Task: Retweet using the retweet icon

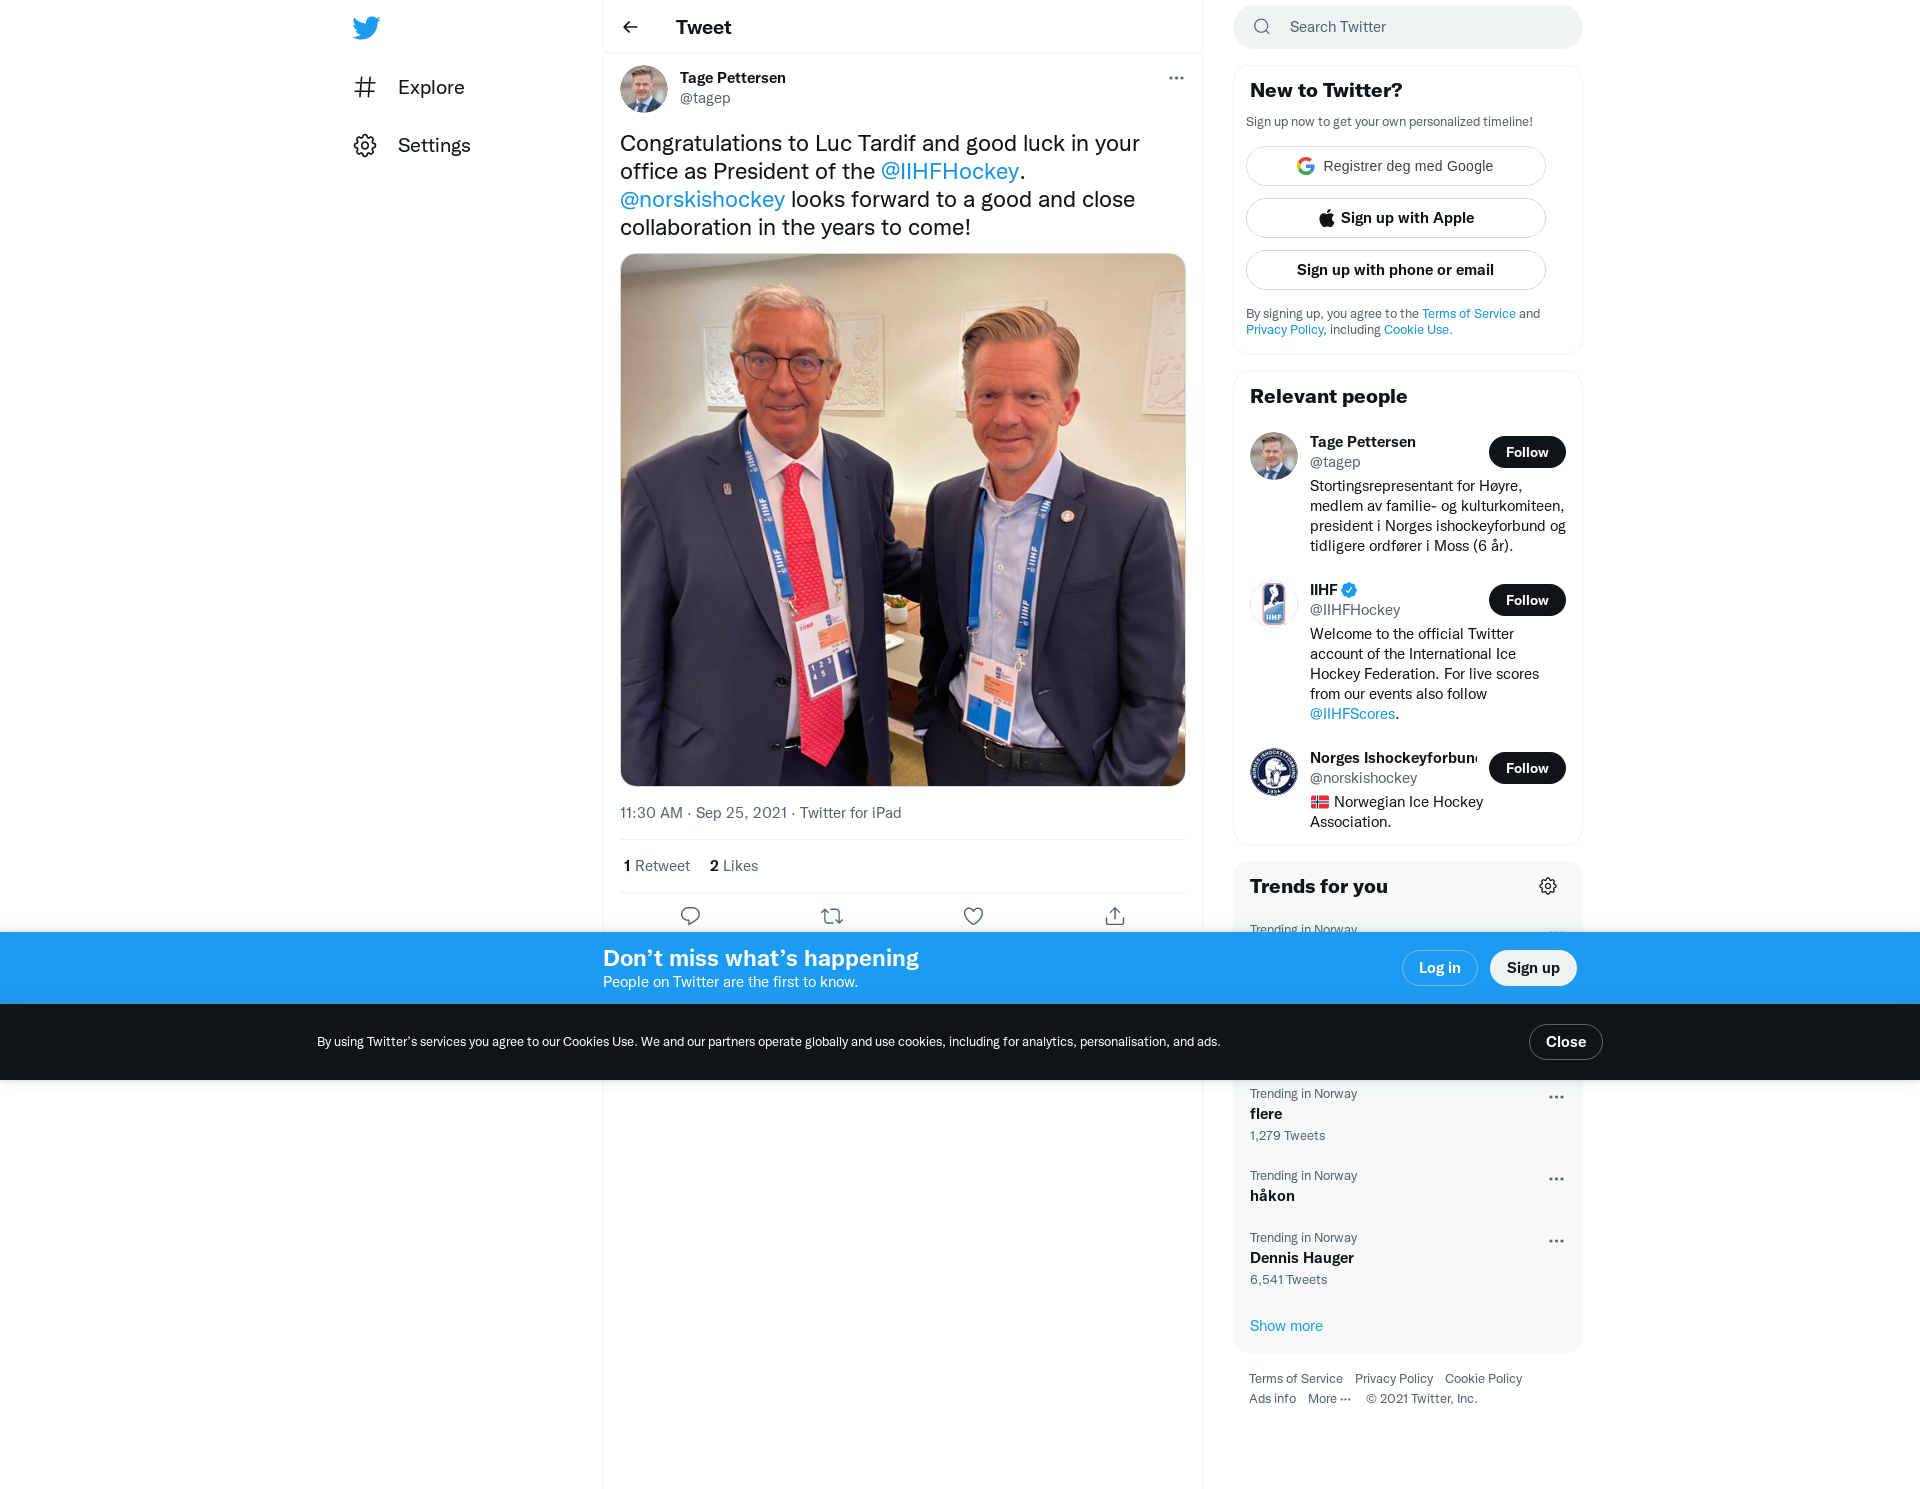Action: coord(832,916)
